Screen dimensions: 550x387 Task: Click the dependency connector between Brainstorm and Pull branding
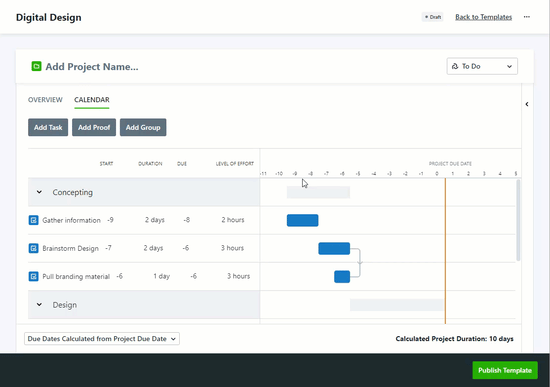point(357,262)
